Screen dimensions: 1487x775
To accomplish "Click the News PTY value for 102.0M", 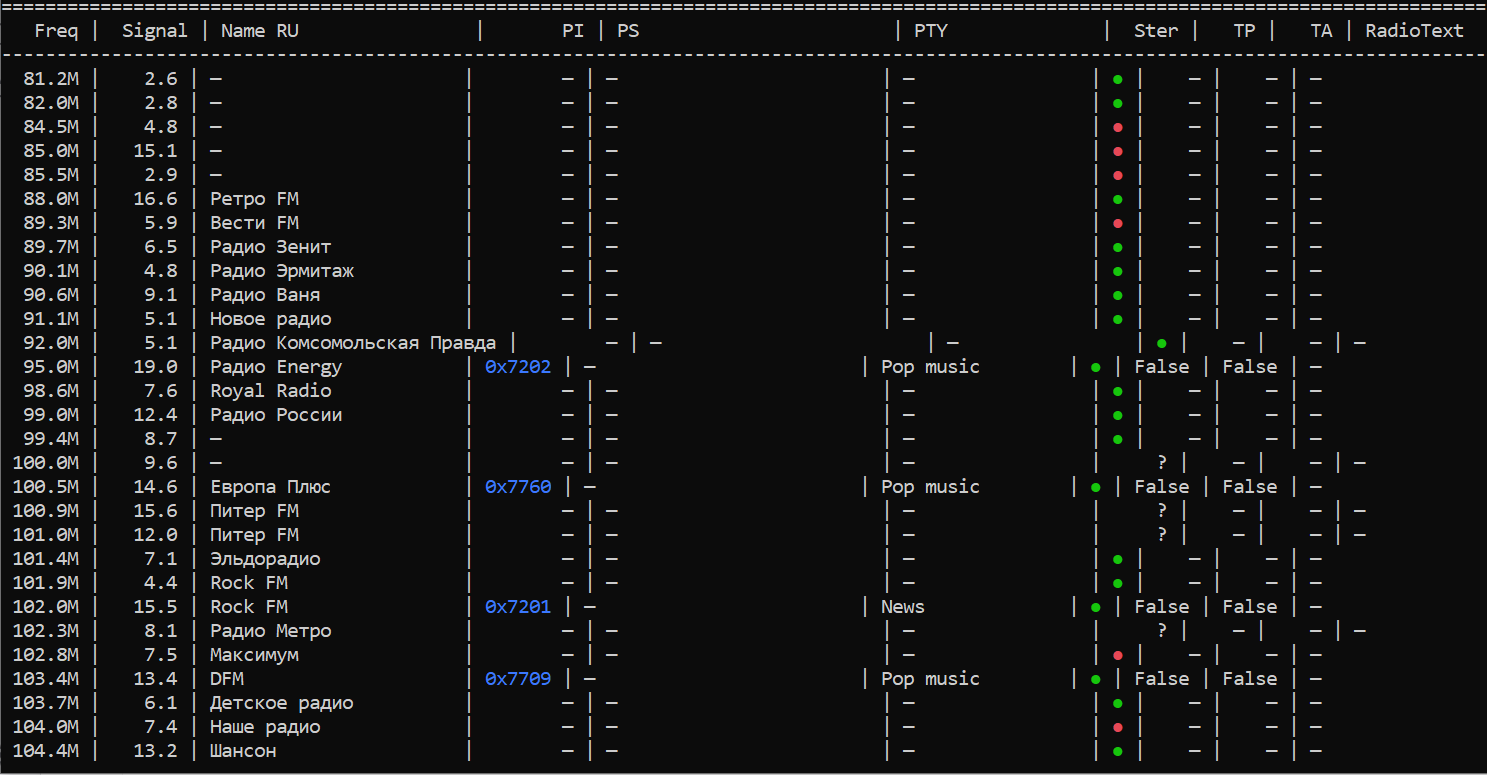I will coord(903,607).
